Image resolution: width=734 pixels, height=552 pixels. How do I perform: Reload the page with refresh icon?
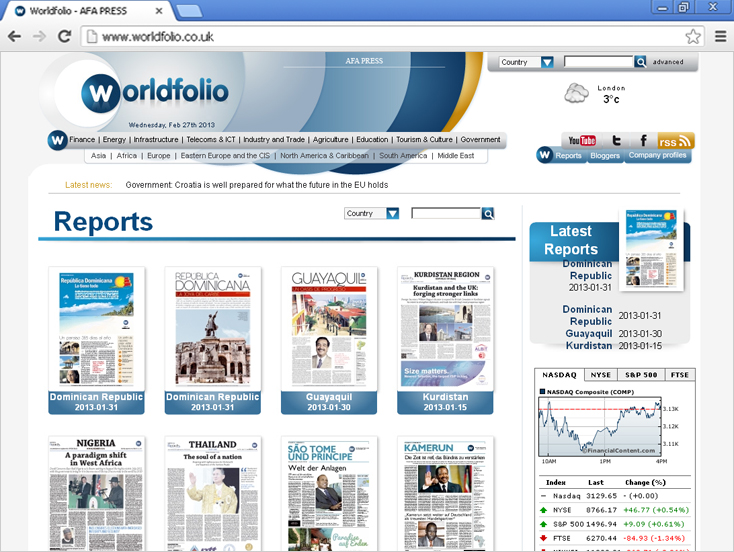point(65,36)
